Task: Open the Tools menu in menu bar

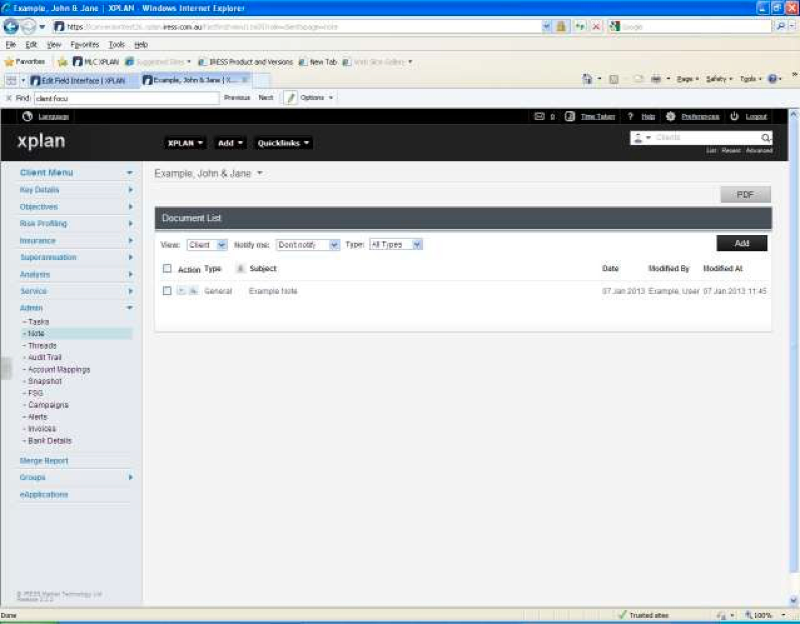Action: 117,45
